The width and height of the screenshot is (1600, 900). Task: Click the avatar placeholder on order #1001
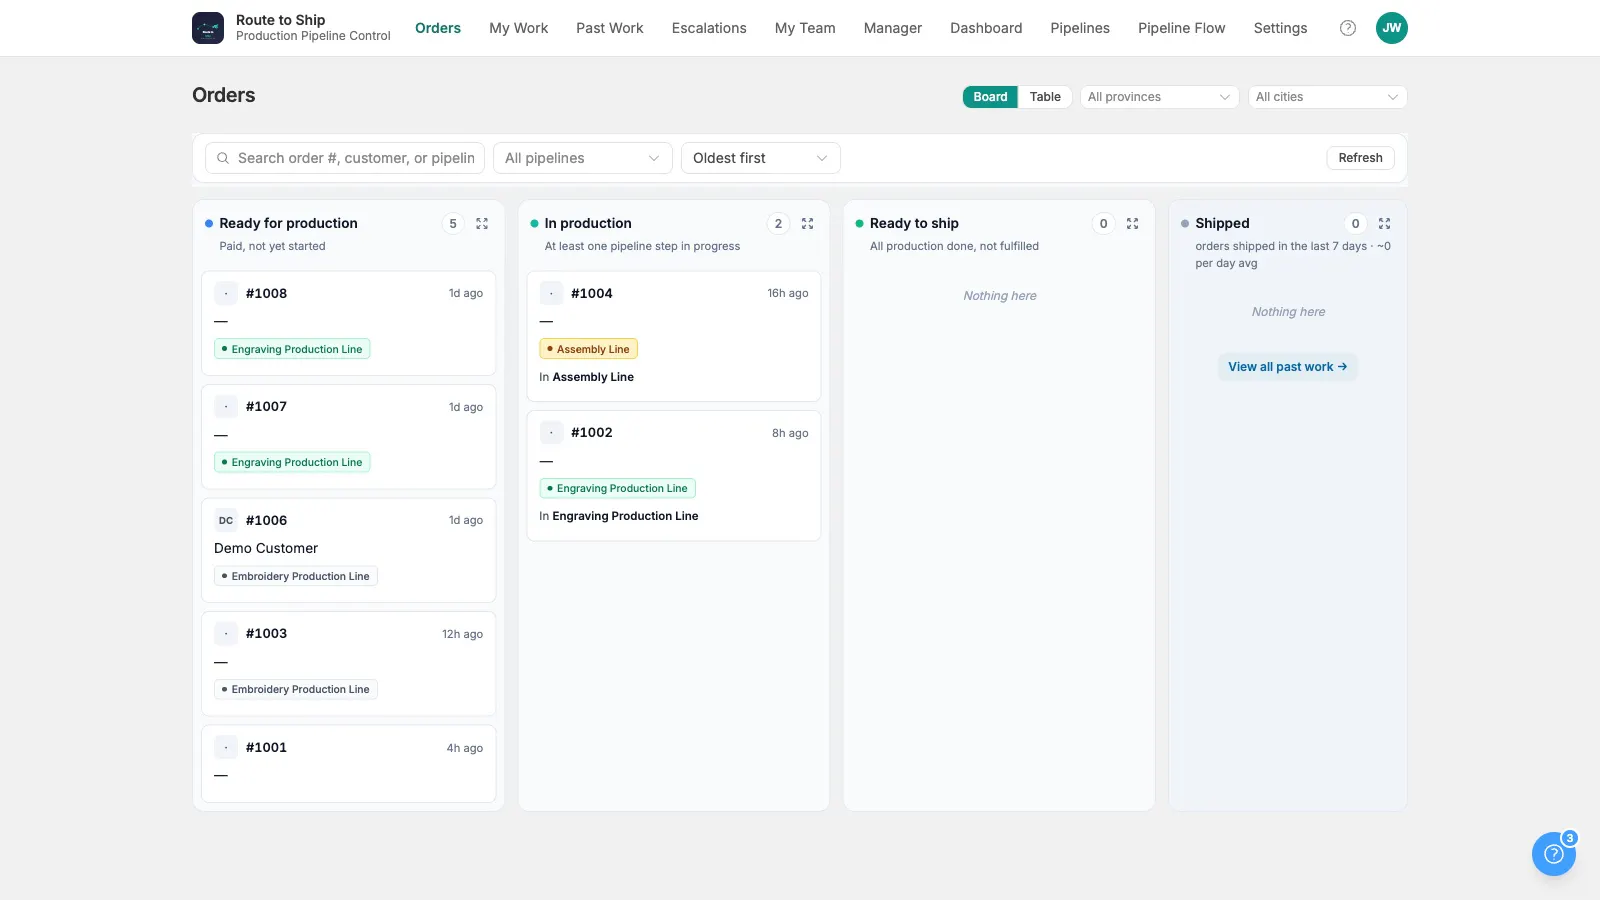coord(226,747)
